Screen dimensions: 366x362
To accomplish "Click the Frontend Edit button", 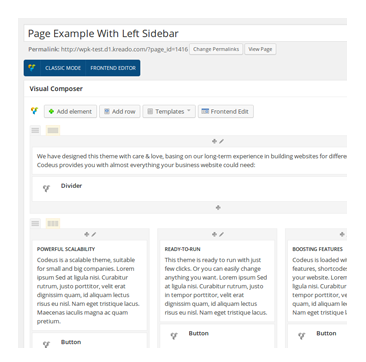I will (x=226, y=112).
